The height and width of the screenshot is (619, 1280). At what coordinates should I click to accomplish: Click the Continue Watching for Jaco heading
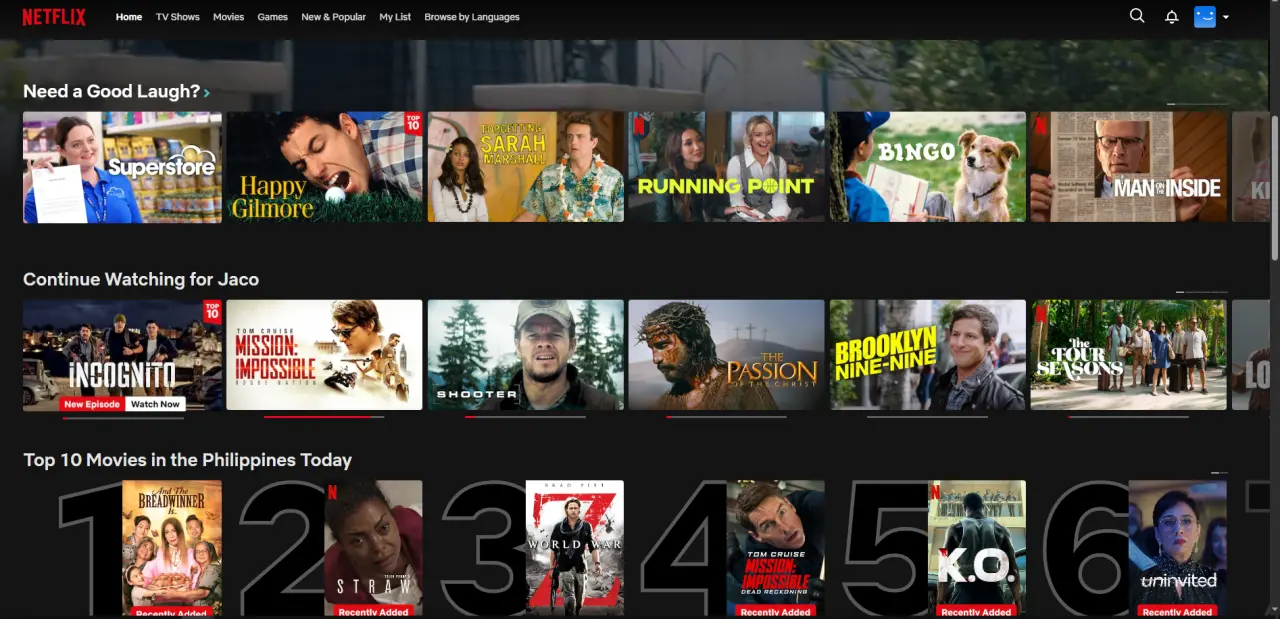[x=141, y=279]
